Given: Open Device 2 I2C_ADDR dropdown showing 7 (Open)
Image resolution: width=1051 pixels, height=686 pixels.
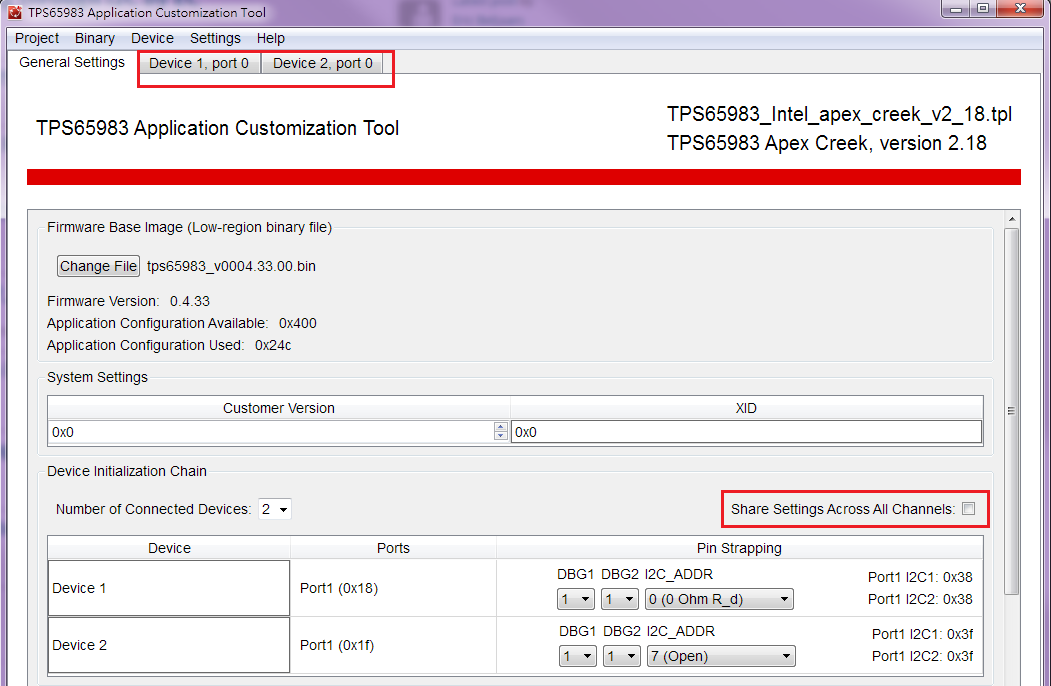Looking at the screenshot, I should [721, 656].
